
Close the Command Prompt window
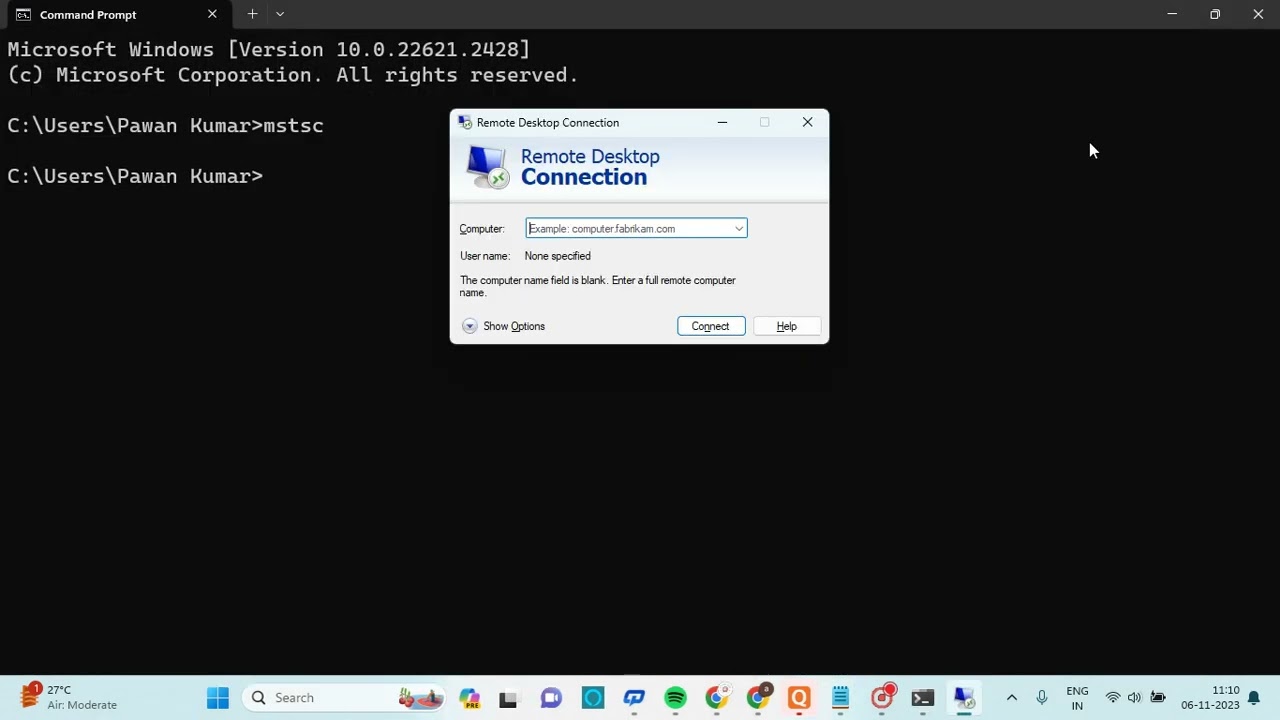coord(1258,14)
